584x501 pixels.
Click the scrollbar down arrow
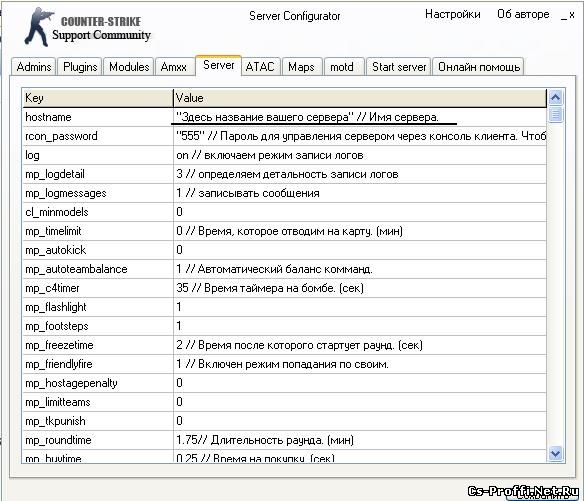pos(555,453)
